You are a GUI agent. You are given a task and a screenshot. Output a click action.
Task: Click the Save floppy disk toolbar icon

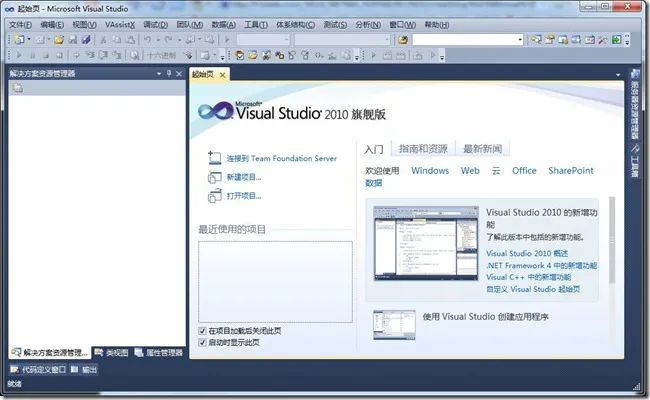pos(73,40)
